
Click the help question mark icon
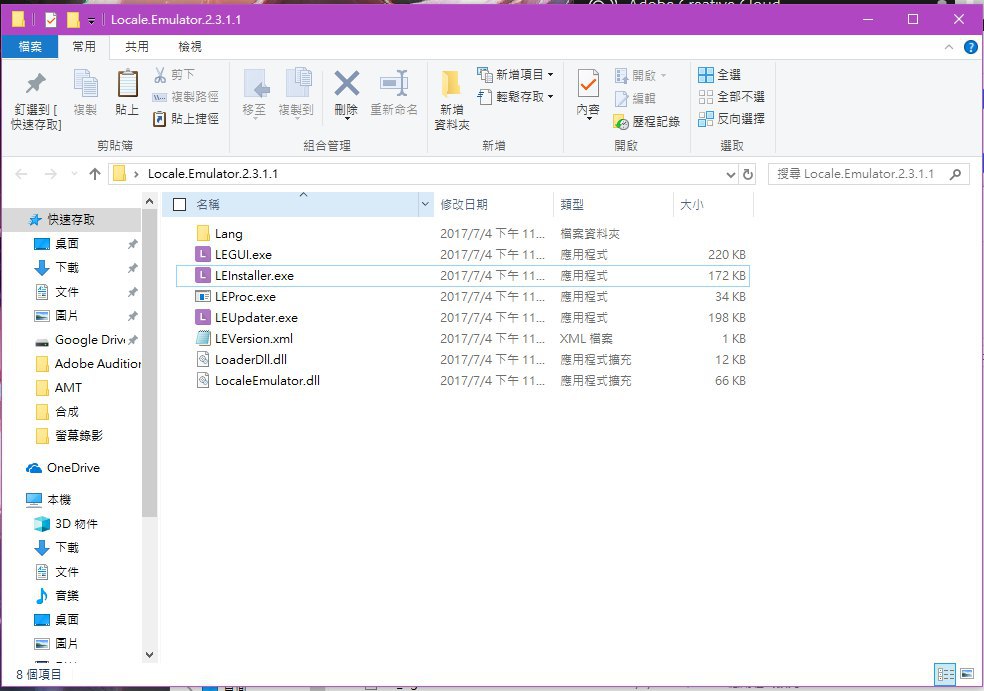click(970, 47)
